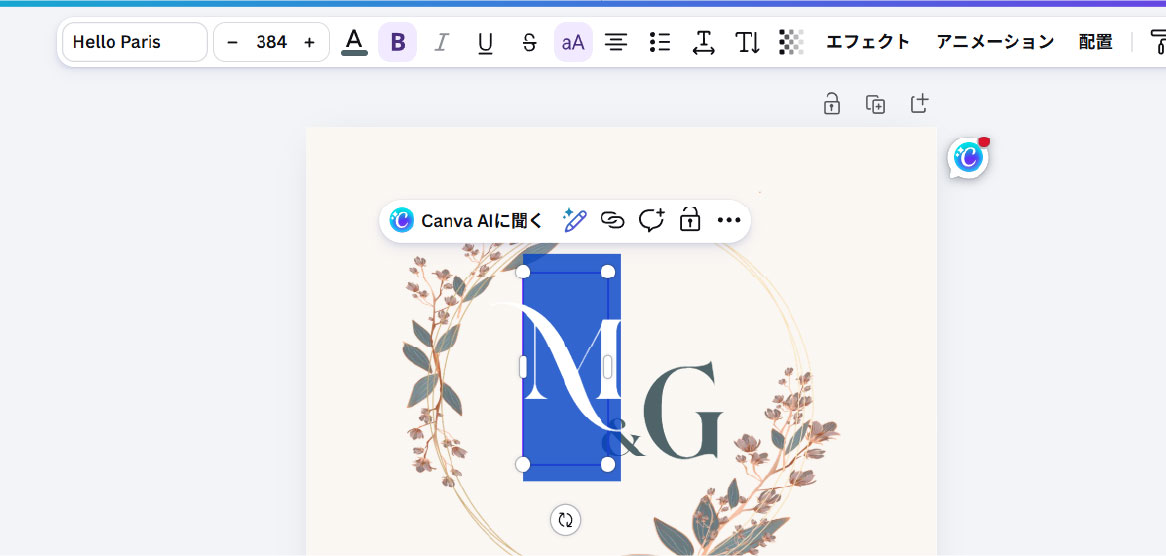Viewport: 1166px width, 556px height.
Task: Decrease font size with minus button
Action: (x=233, y=42)
